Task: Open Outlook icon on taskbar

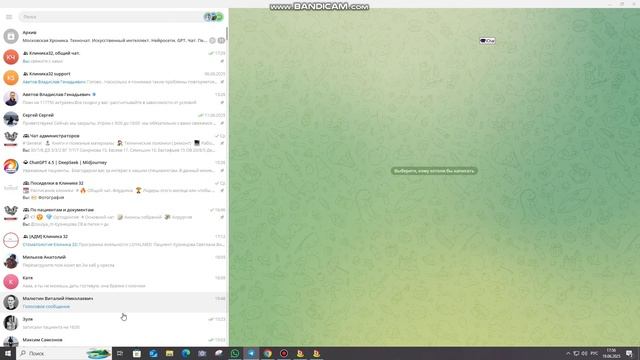Action: [153, 353]
